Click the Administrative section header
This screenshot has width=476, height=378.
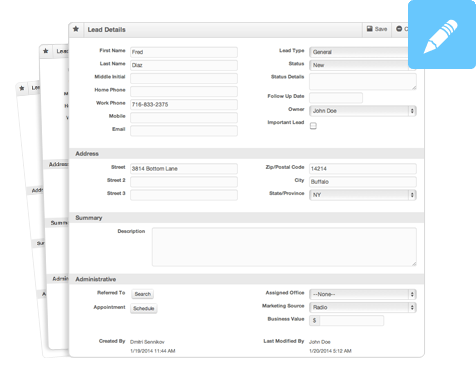point(247,279)
